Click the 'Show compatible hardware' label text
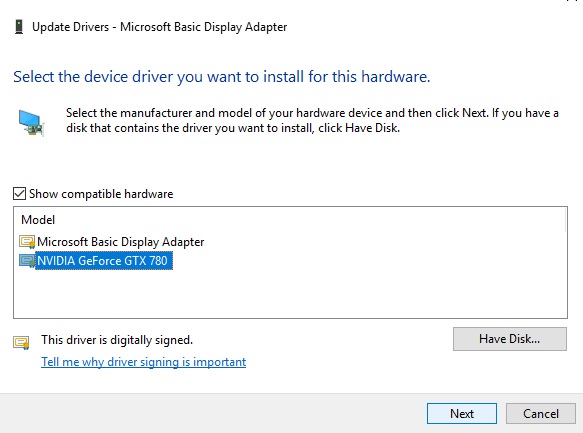The width and height of the screenshot is (583, 433). [x=101, y=194]
